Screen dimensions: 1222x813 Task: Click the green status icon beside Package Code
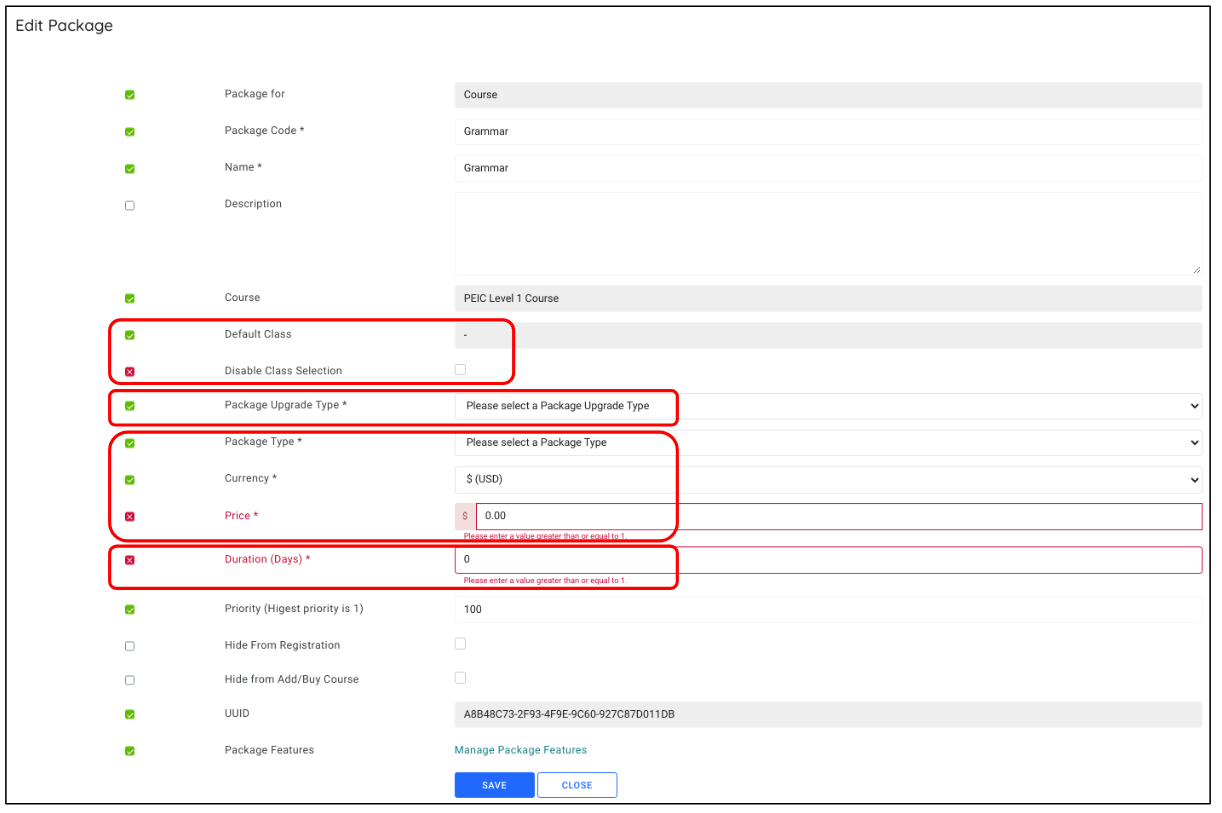(x=129, y=131)
